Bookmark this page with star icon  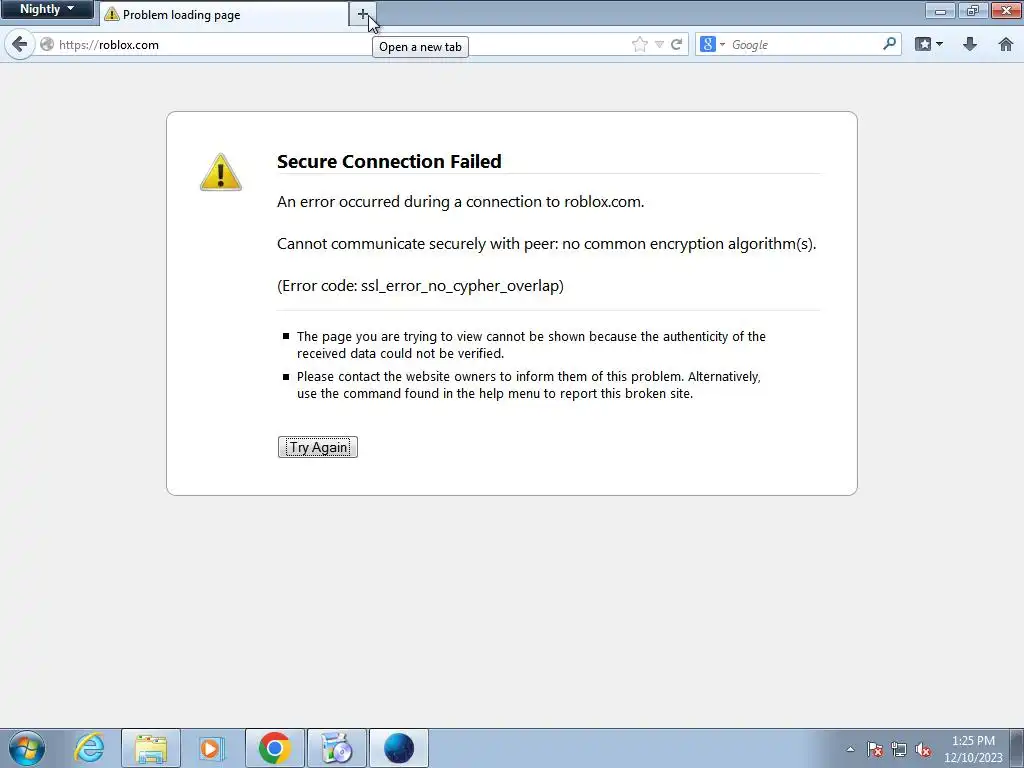(639, 44)
